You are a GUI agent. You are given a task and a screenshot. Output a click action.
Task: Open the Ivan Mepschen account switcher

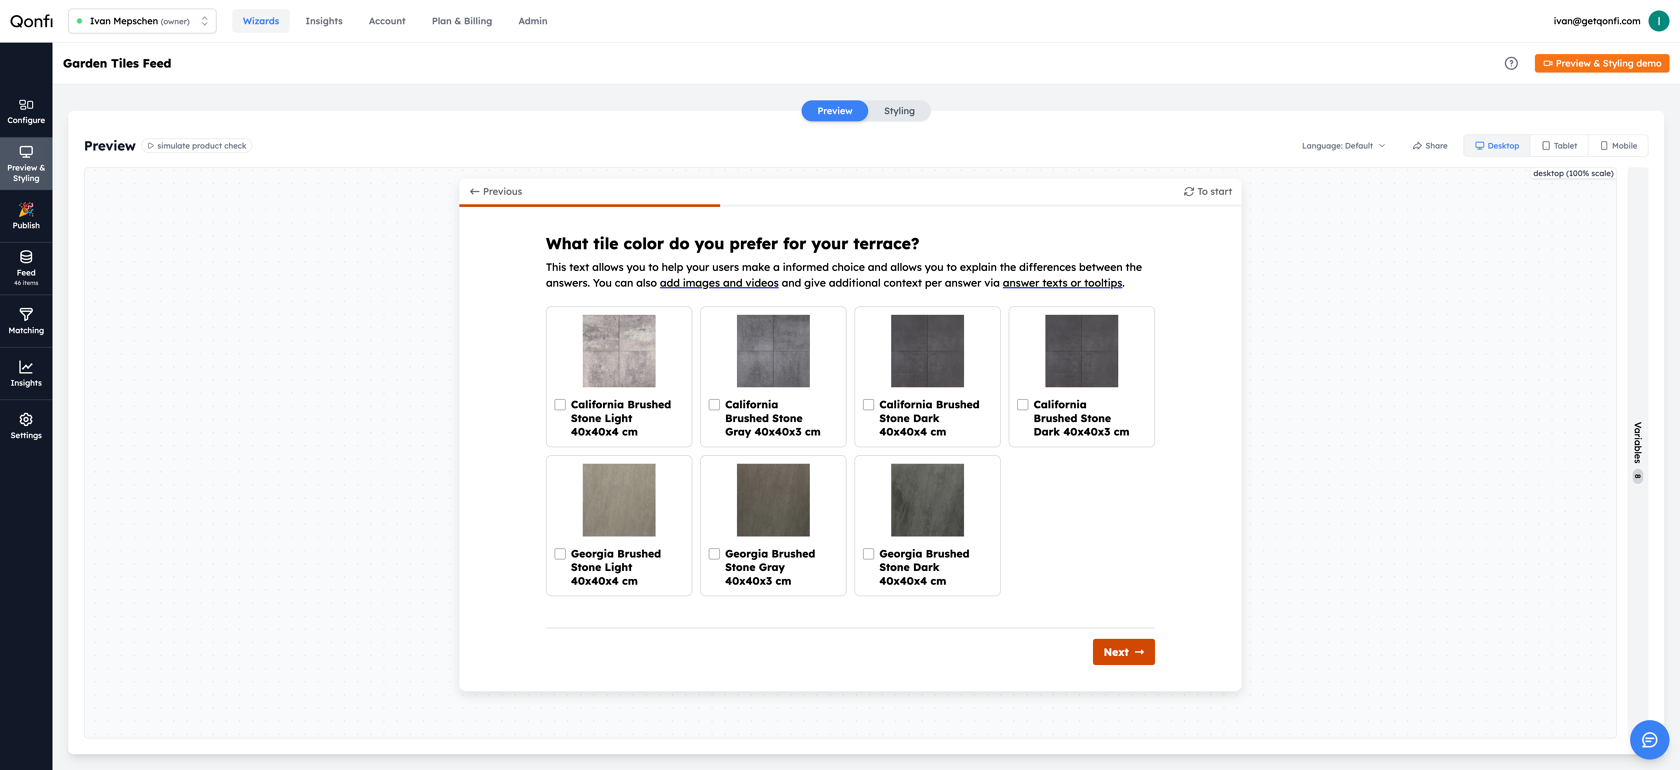point(142,21)
